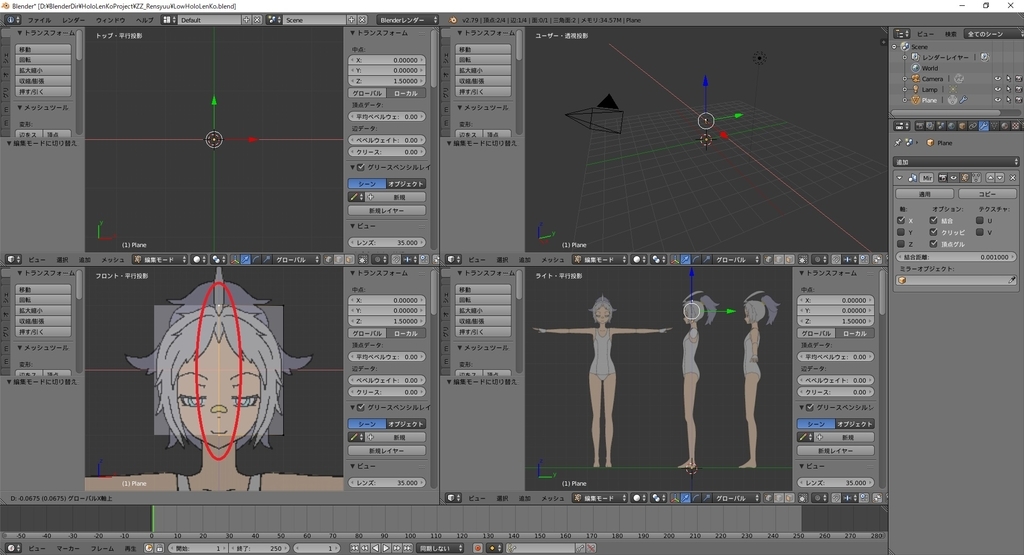Viewport: 1024px width, 555px height.
Task: Expand the Lamp item in outliner
Action: tap(905, 89)
